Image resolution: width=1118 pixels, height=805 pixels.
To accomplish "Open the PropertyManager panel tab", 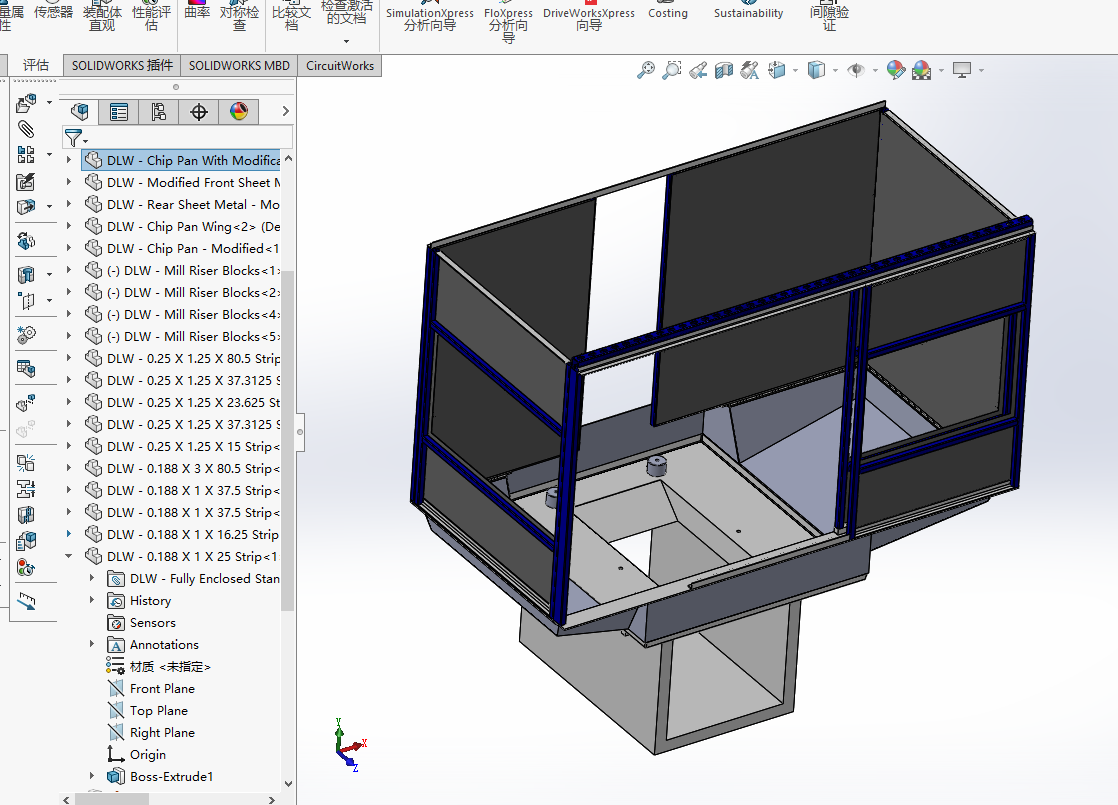I will [x=119, y=112].
